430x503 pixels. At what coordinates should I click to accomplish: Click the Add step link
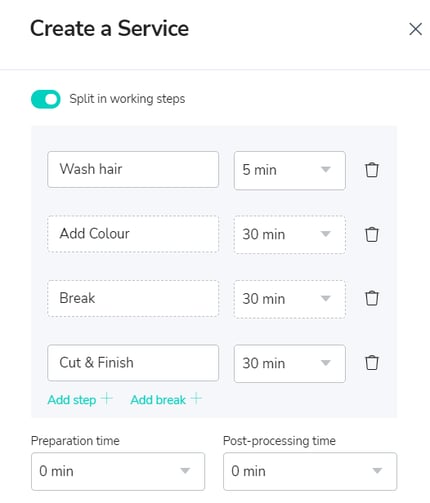pyautogui.click(x=72, y=400)
